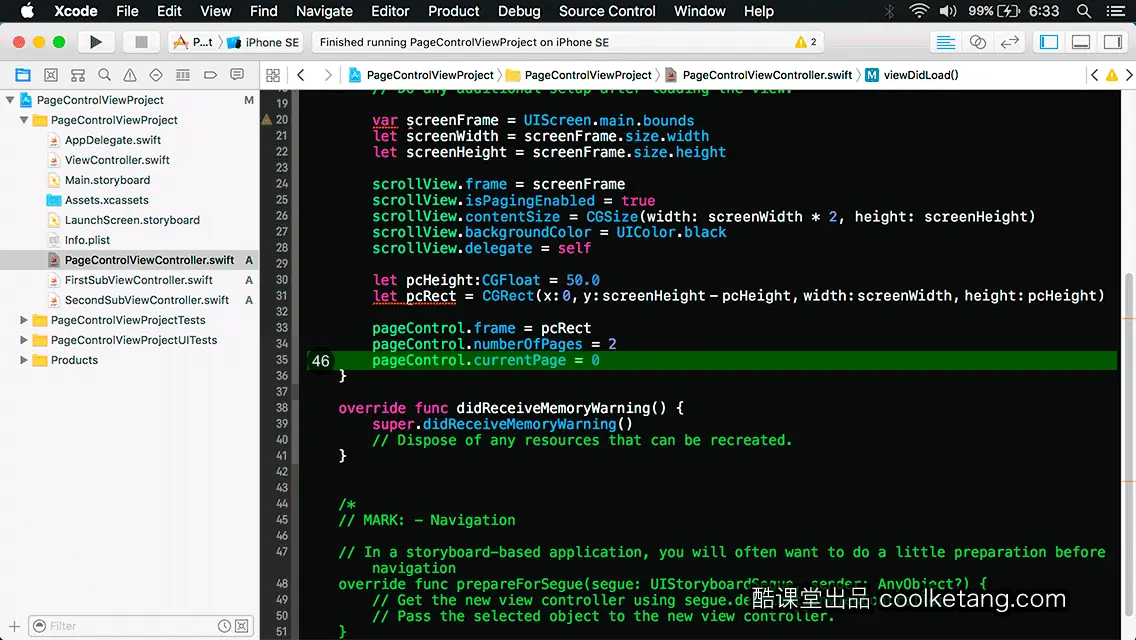Add a new file with plus button

click(x=14, y=626)
